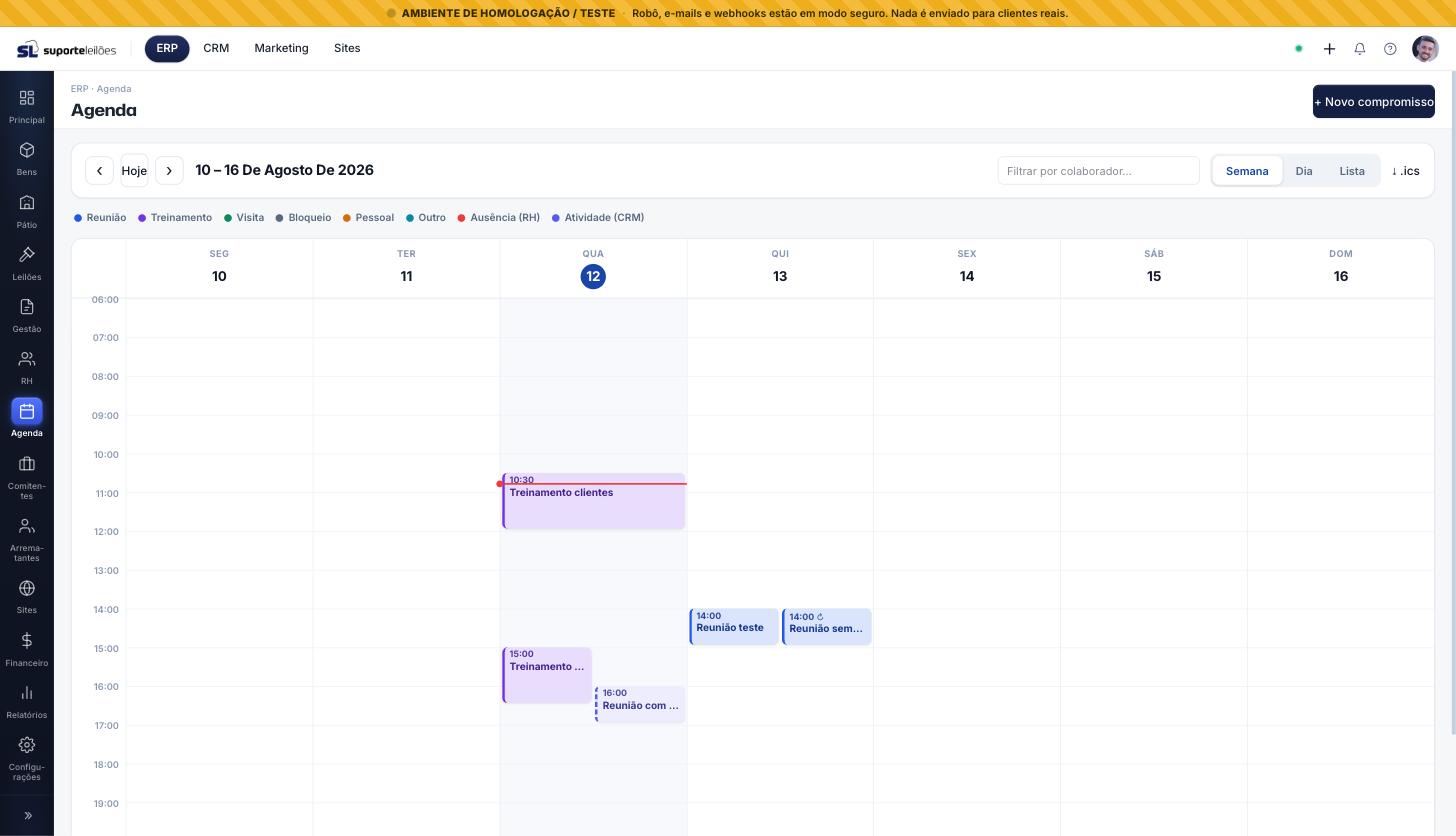1456x836 pixels.
Task: Click Treinamento legend item
Action: click(175, 218)
